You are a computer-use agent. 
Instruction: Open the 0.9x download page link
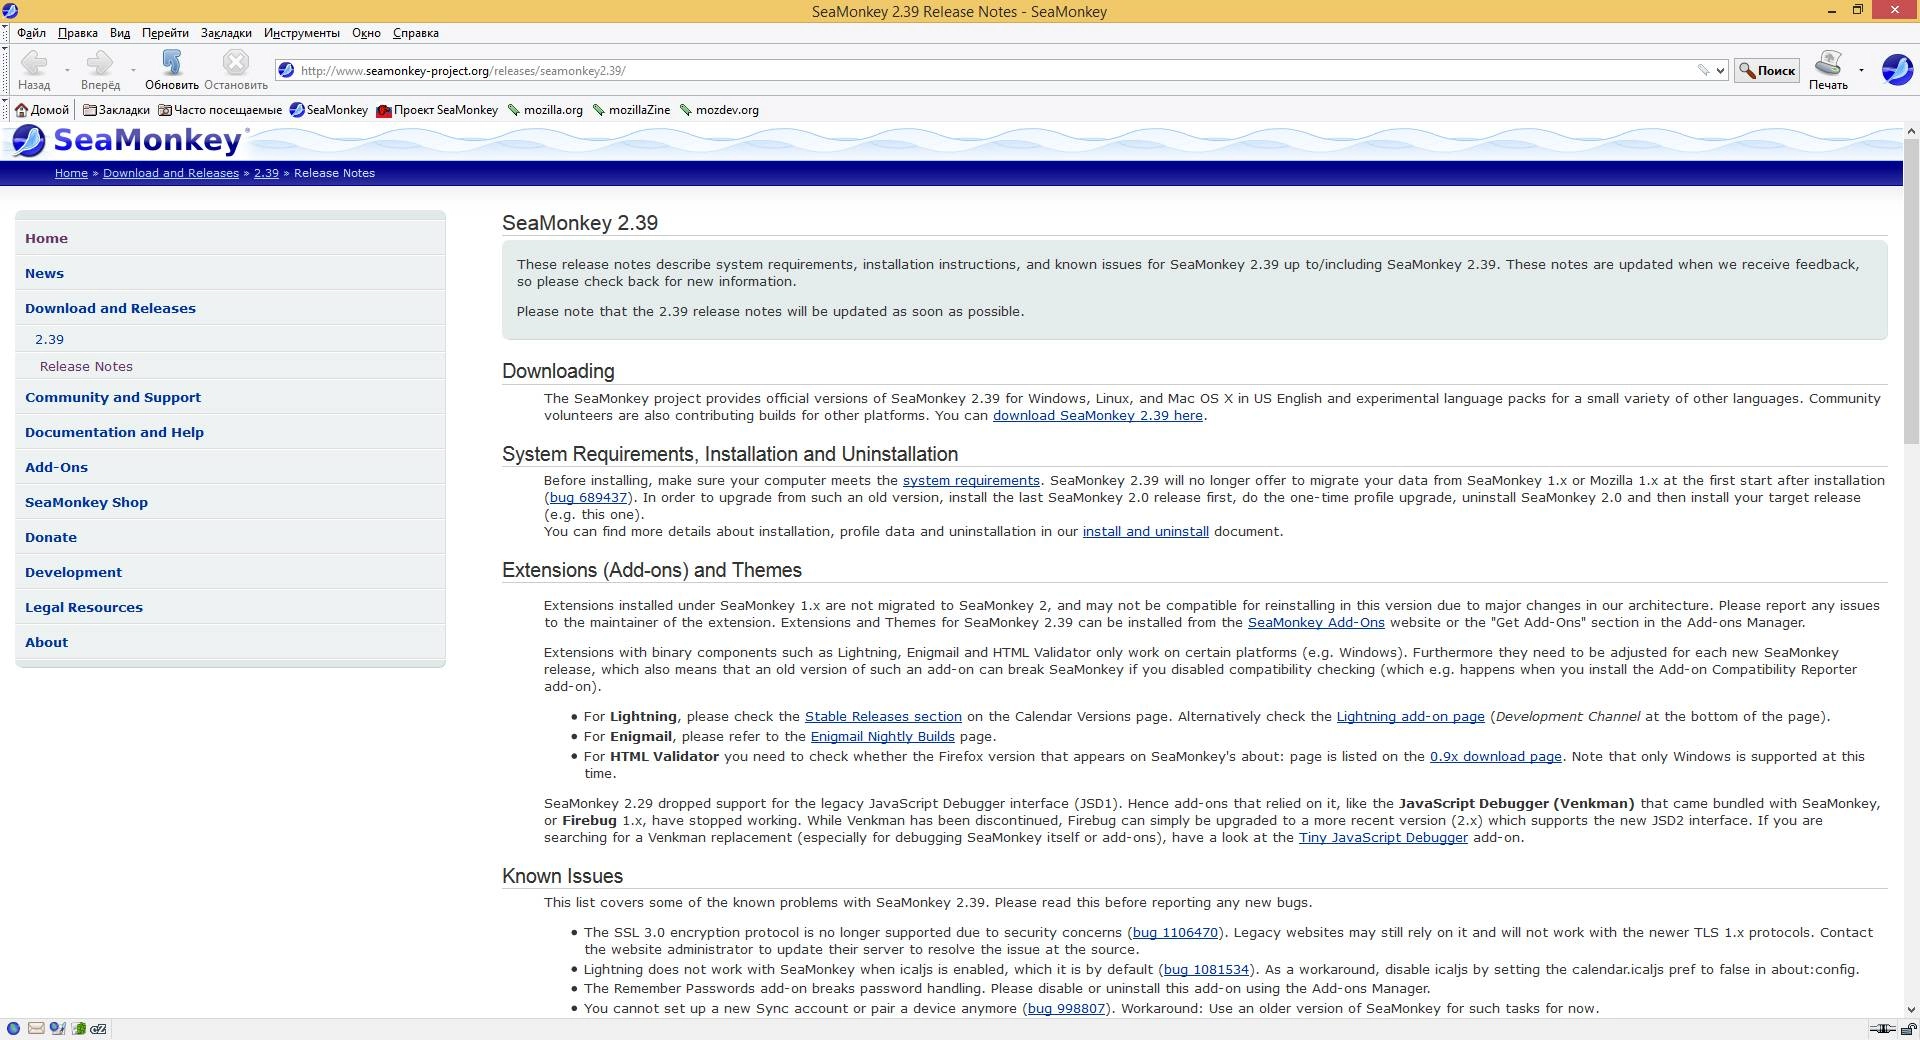[1495, 756]
